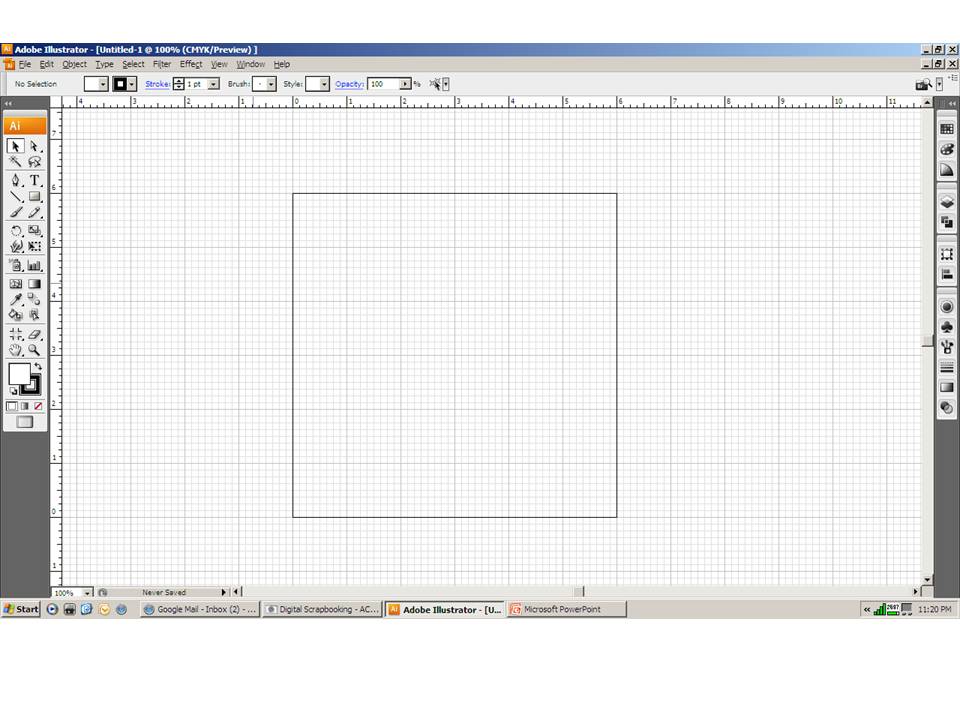
Task: Open the Window menu
Action: click(250, 64)
